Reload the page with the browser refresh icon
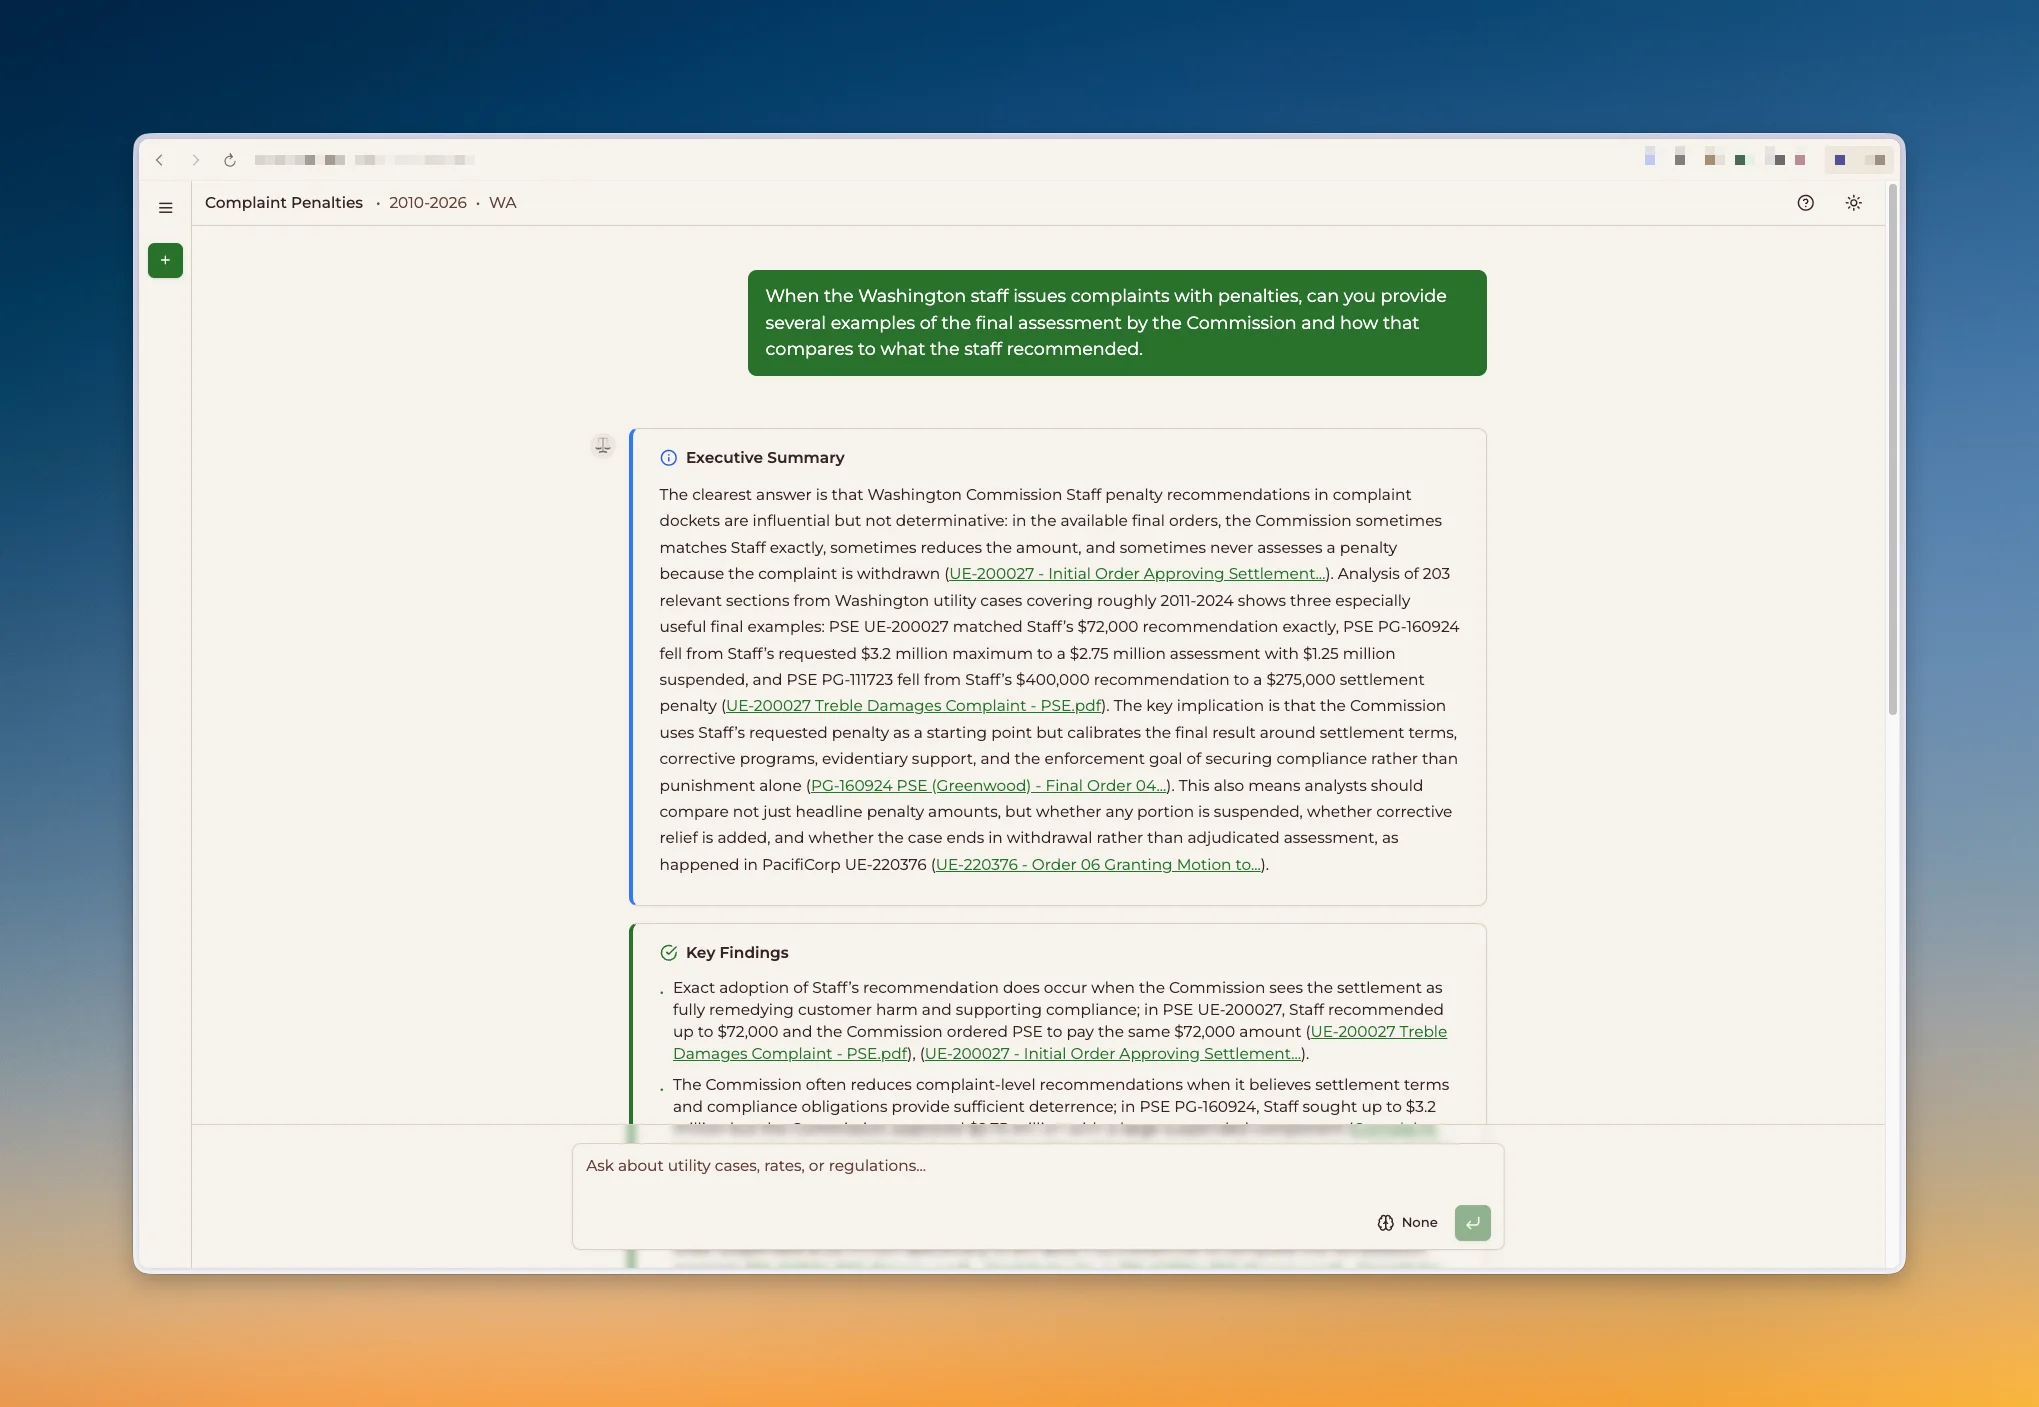 click(229, 159)
